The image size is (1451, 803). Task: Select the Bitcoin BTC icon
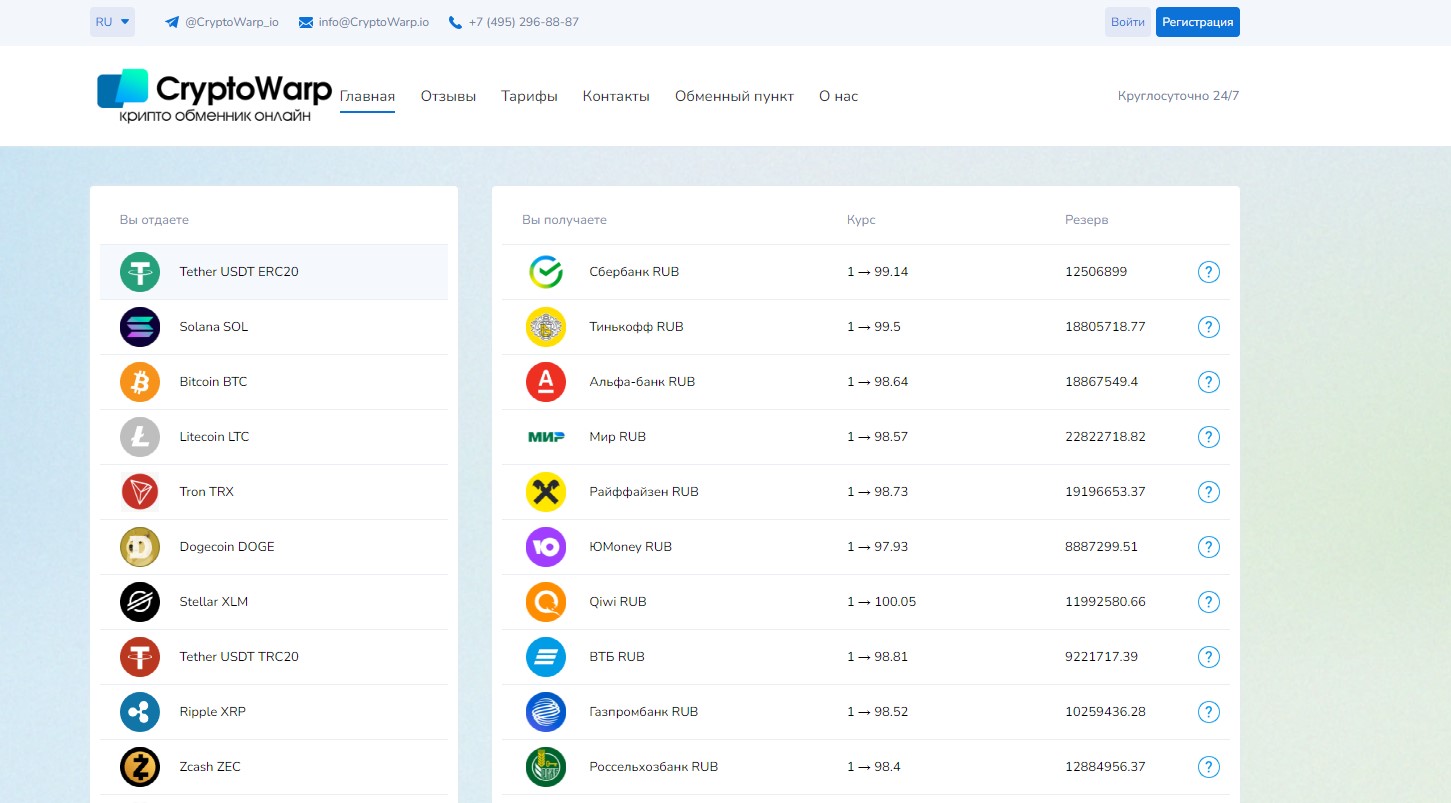[140, 382]
